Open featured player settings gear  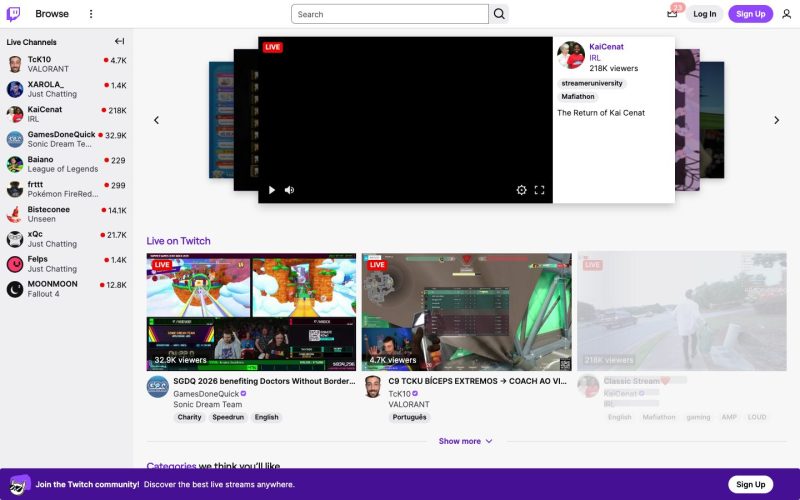tap(521, 190)
